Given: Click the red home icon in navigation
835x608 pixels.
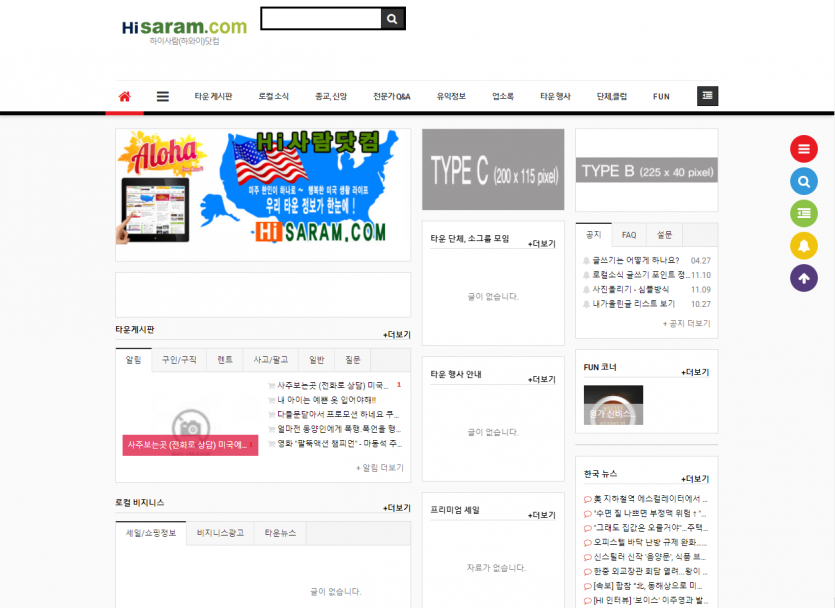Looking at the screenshot, I should point(124,97).
